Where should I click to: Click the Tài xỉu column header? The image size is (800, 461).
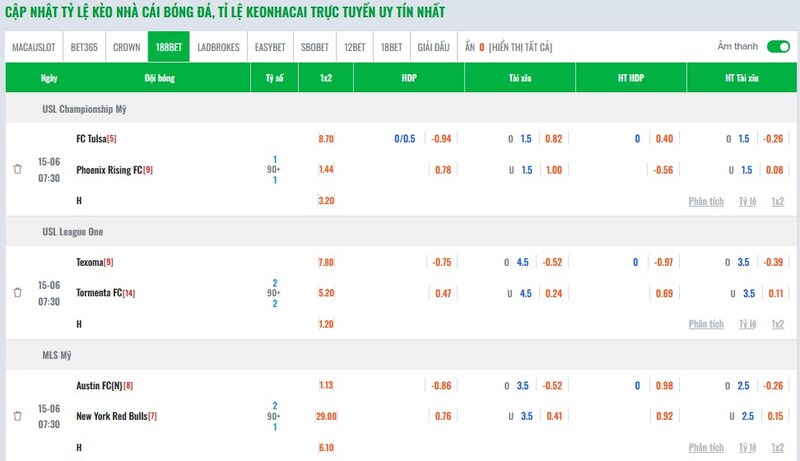[x=520, y=78]
